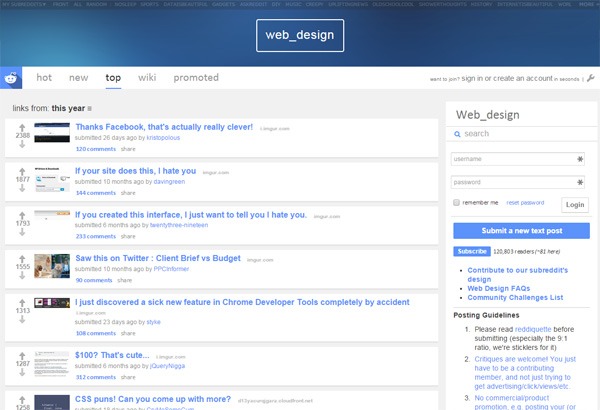Downvote '$100? That's cute...' post

22,372
